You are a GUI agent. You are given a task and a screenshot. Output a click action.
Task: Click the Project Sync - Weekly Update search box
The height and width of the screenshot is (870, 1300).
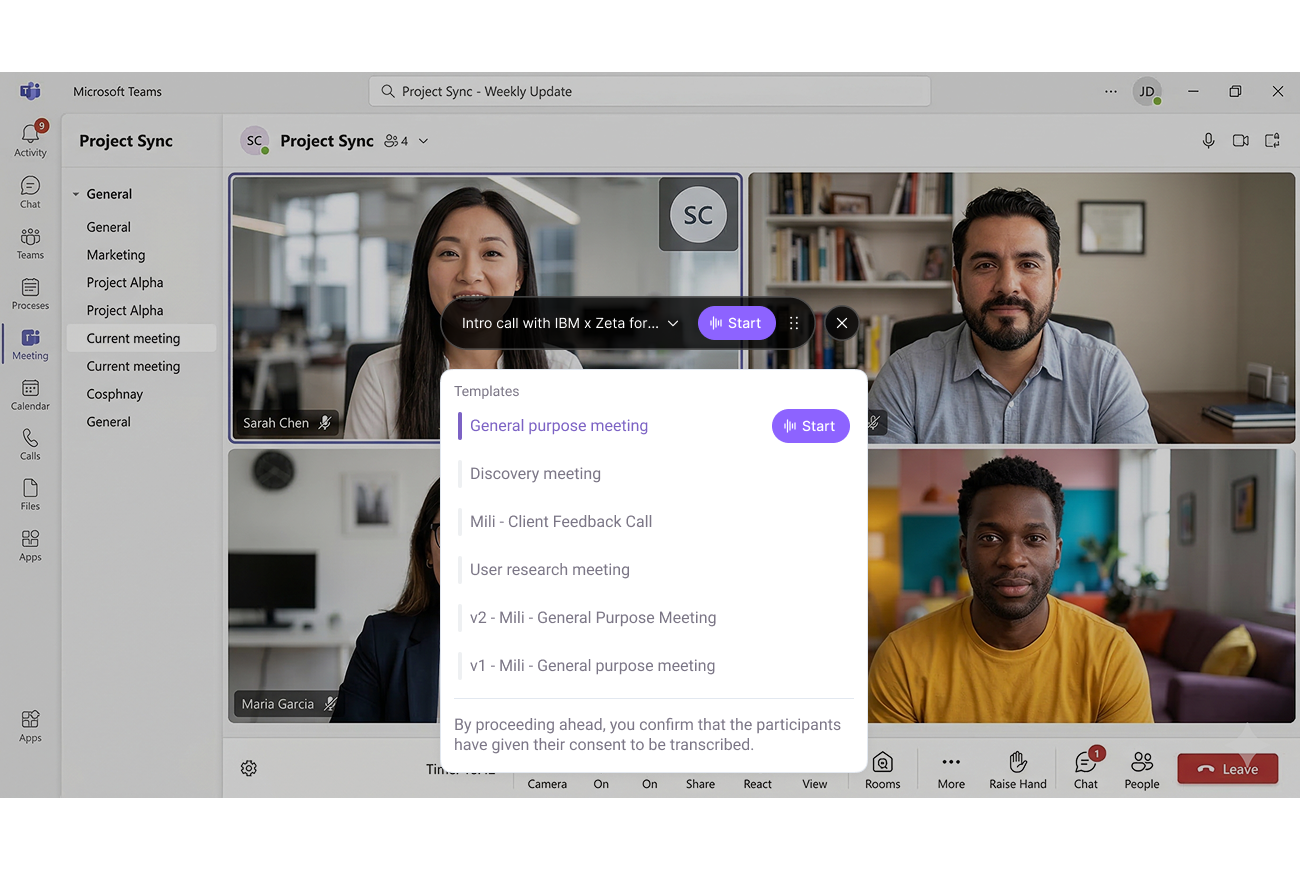coord(650,91)
